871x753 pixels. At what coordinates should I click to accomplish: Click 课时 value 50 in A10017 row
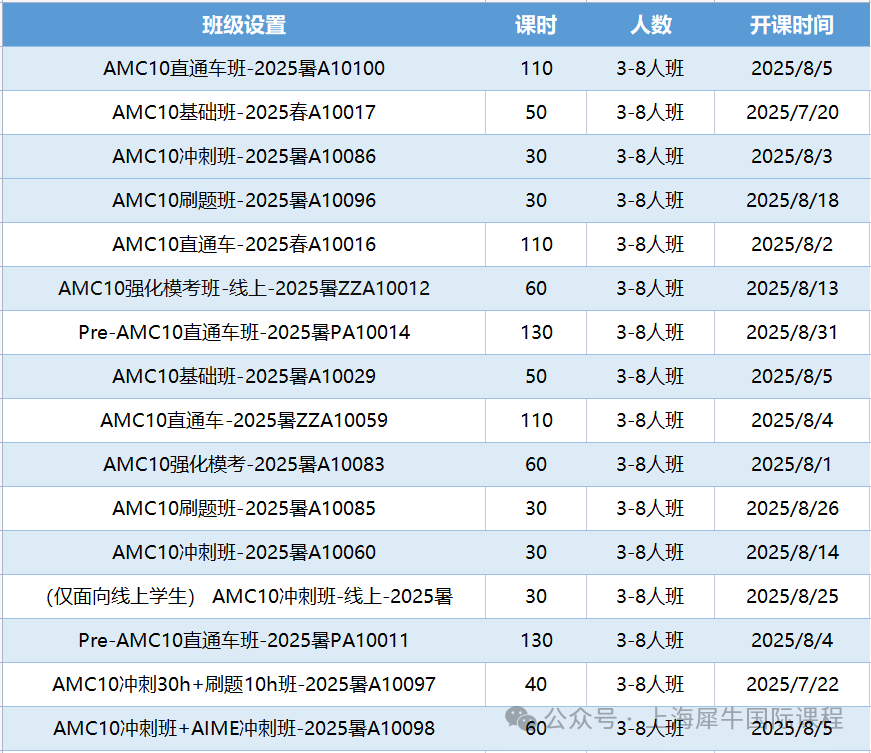click(x=536, y=112)
